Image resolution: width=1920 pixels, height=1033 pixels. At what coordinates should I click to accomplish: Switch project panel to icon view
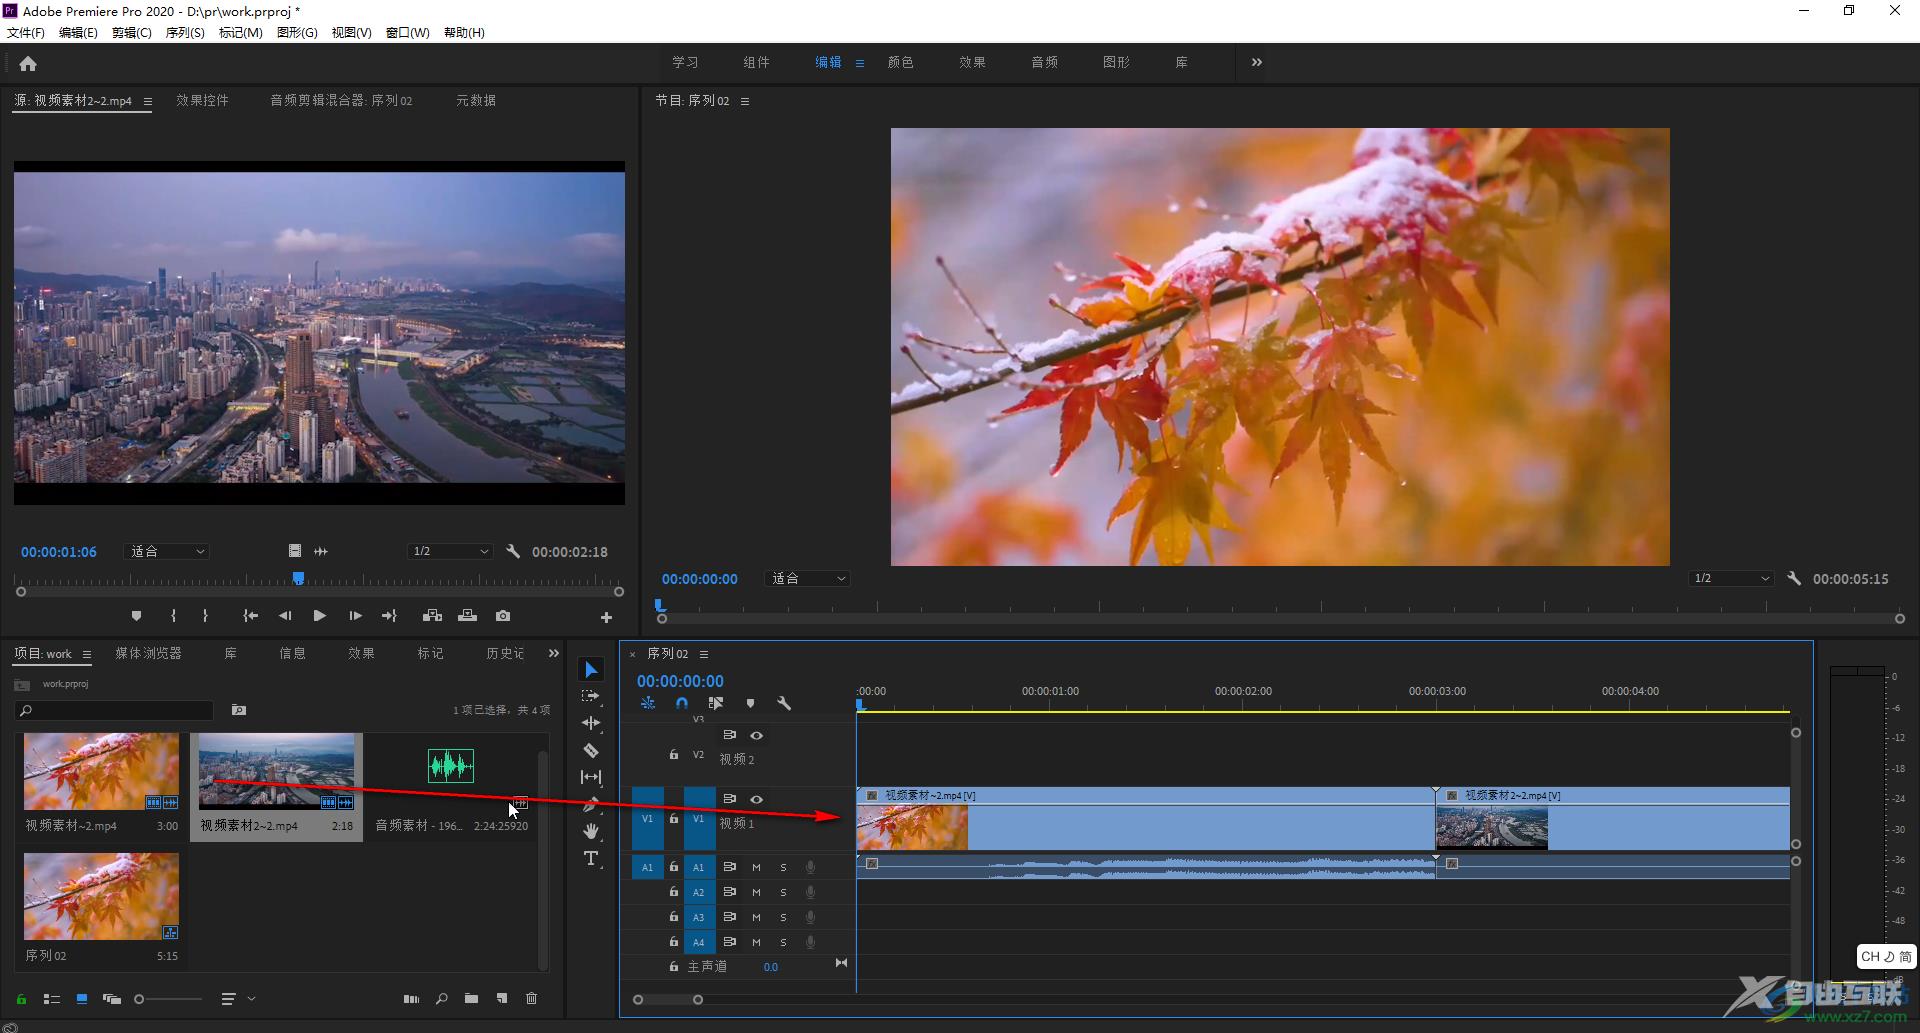pos(82,998)
